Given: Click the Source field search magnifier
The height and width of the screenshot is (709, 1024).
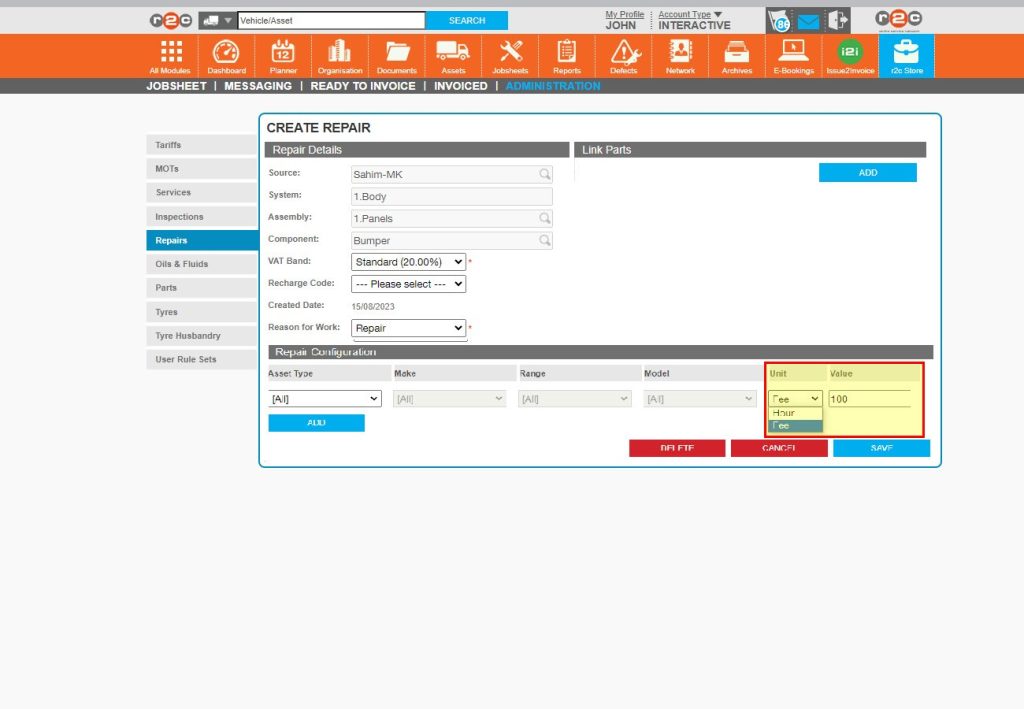Looking at the screenshot, I should coord(545,174).
